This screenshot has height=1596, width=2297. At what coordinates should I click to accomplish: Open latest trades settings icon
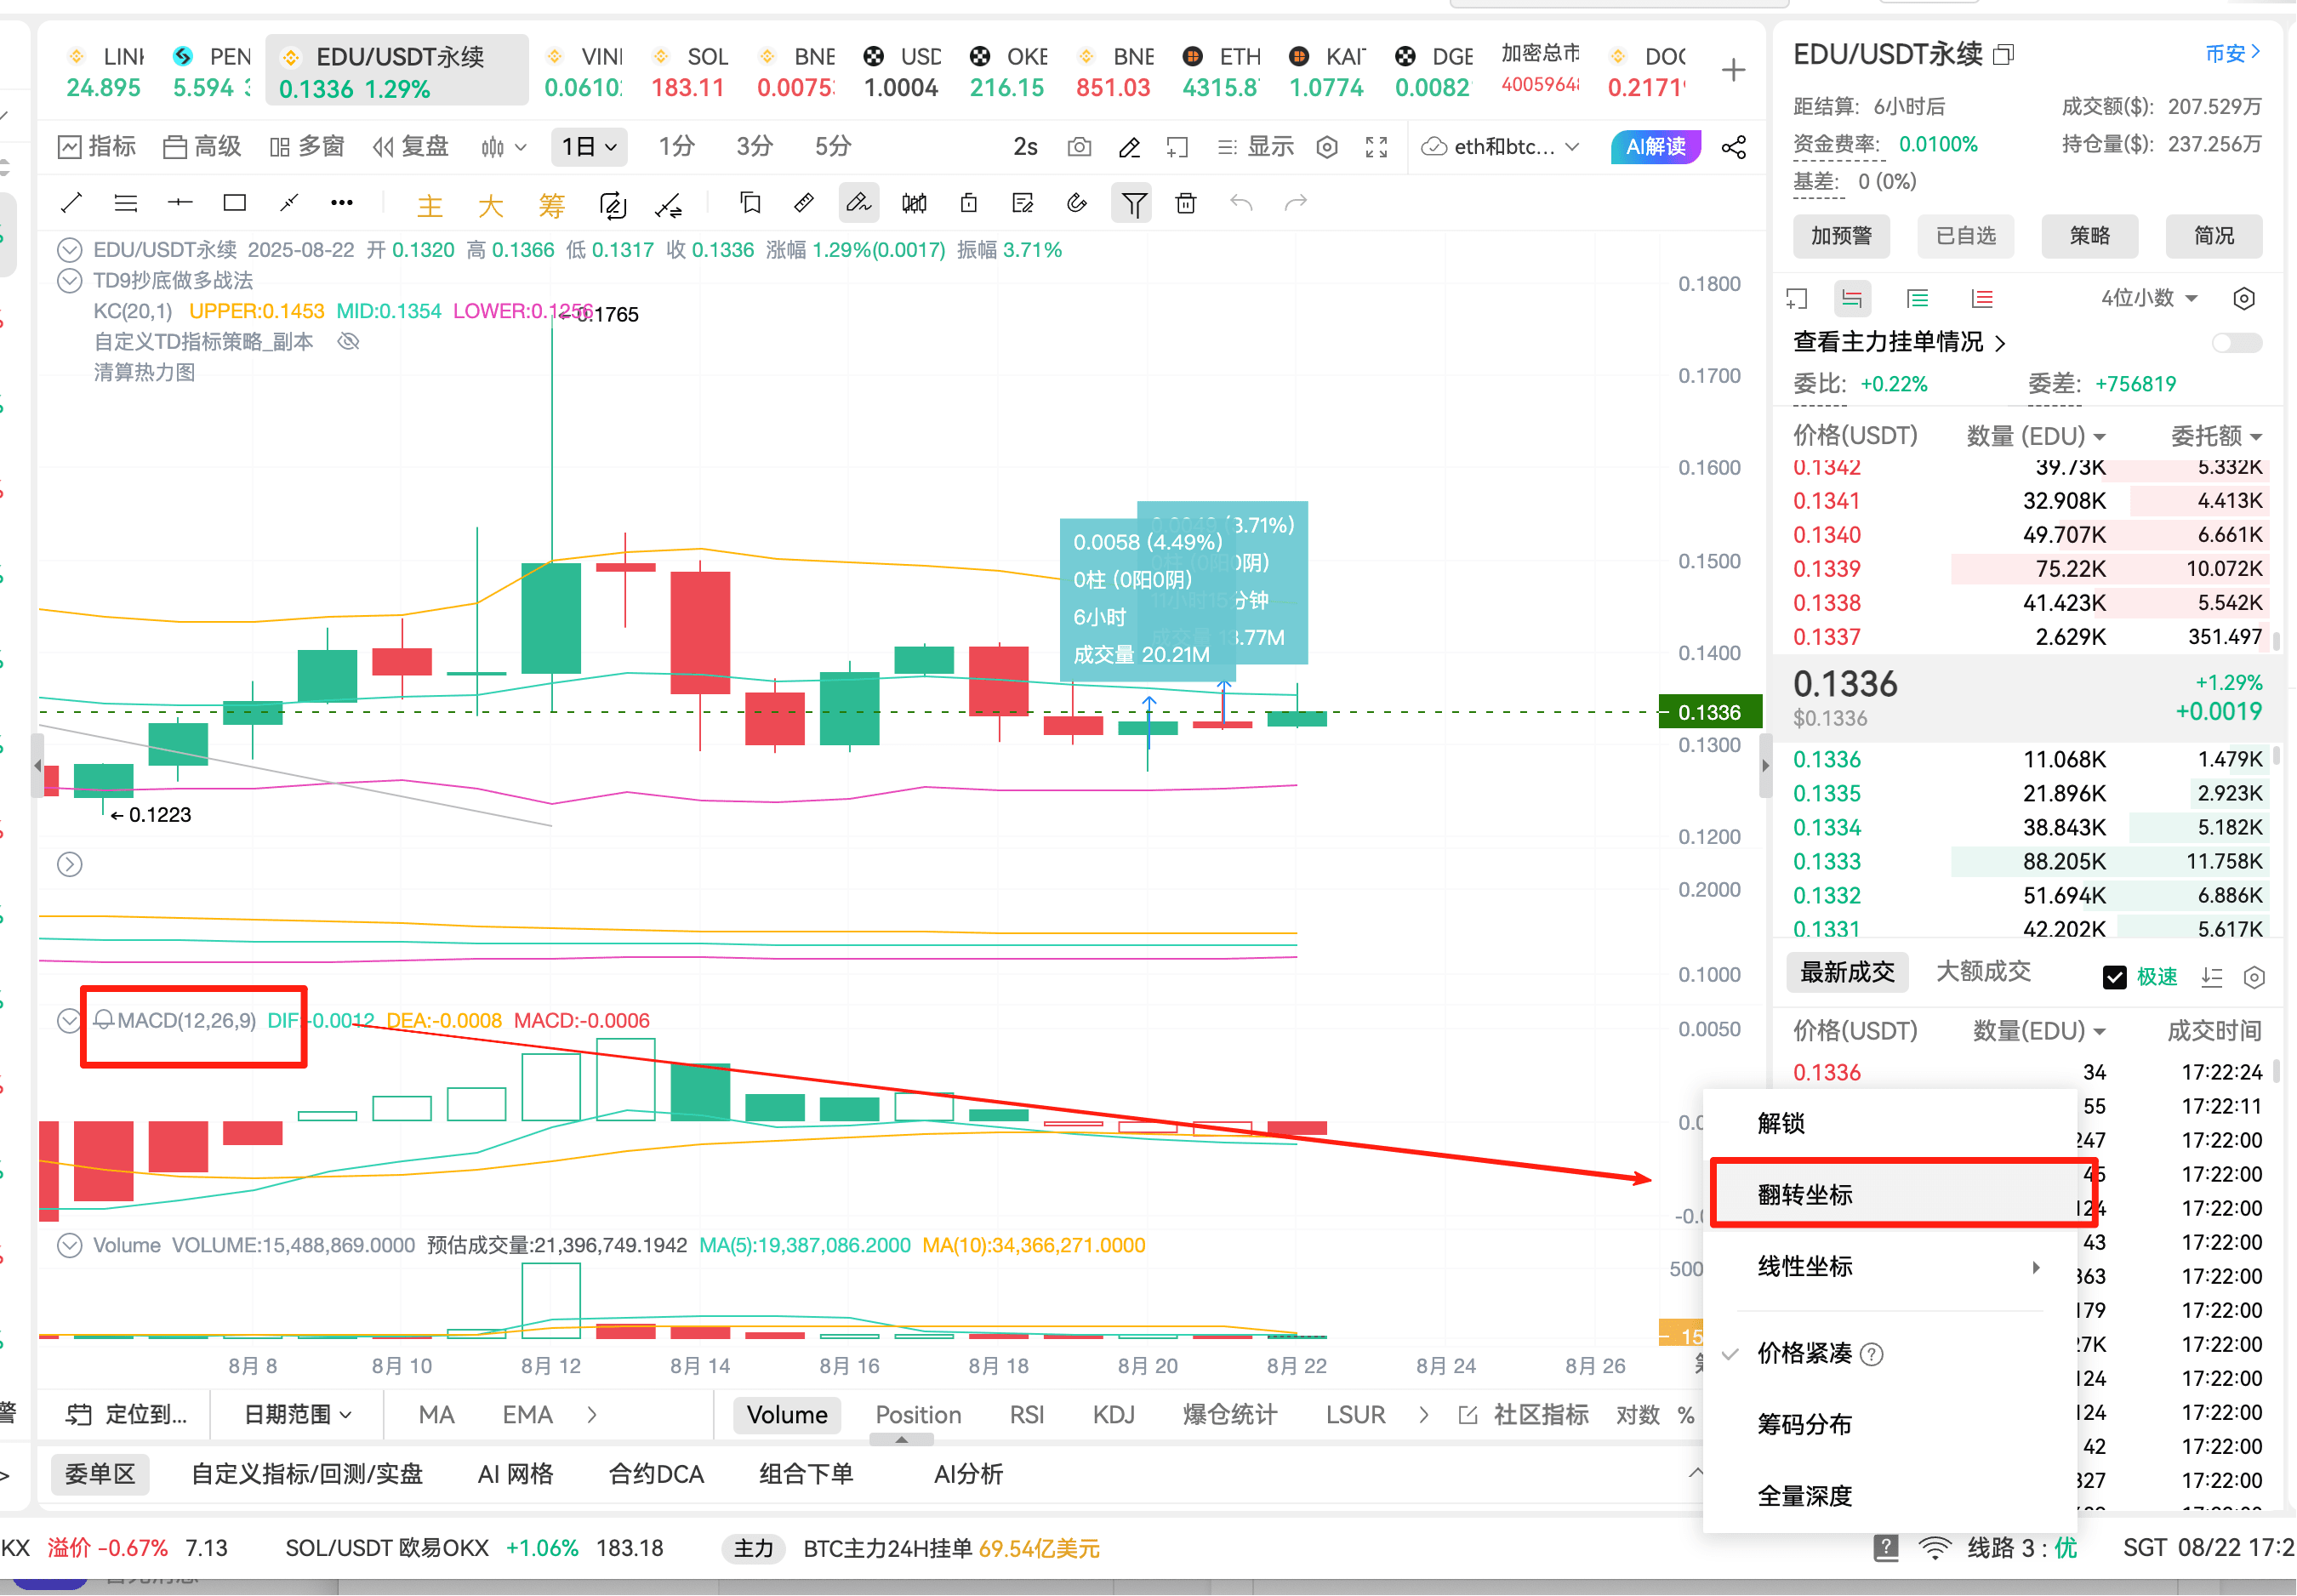click(x=2254, y=978)
